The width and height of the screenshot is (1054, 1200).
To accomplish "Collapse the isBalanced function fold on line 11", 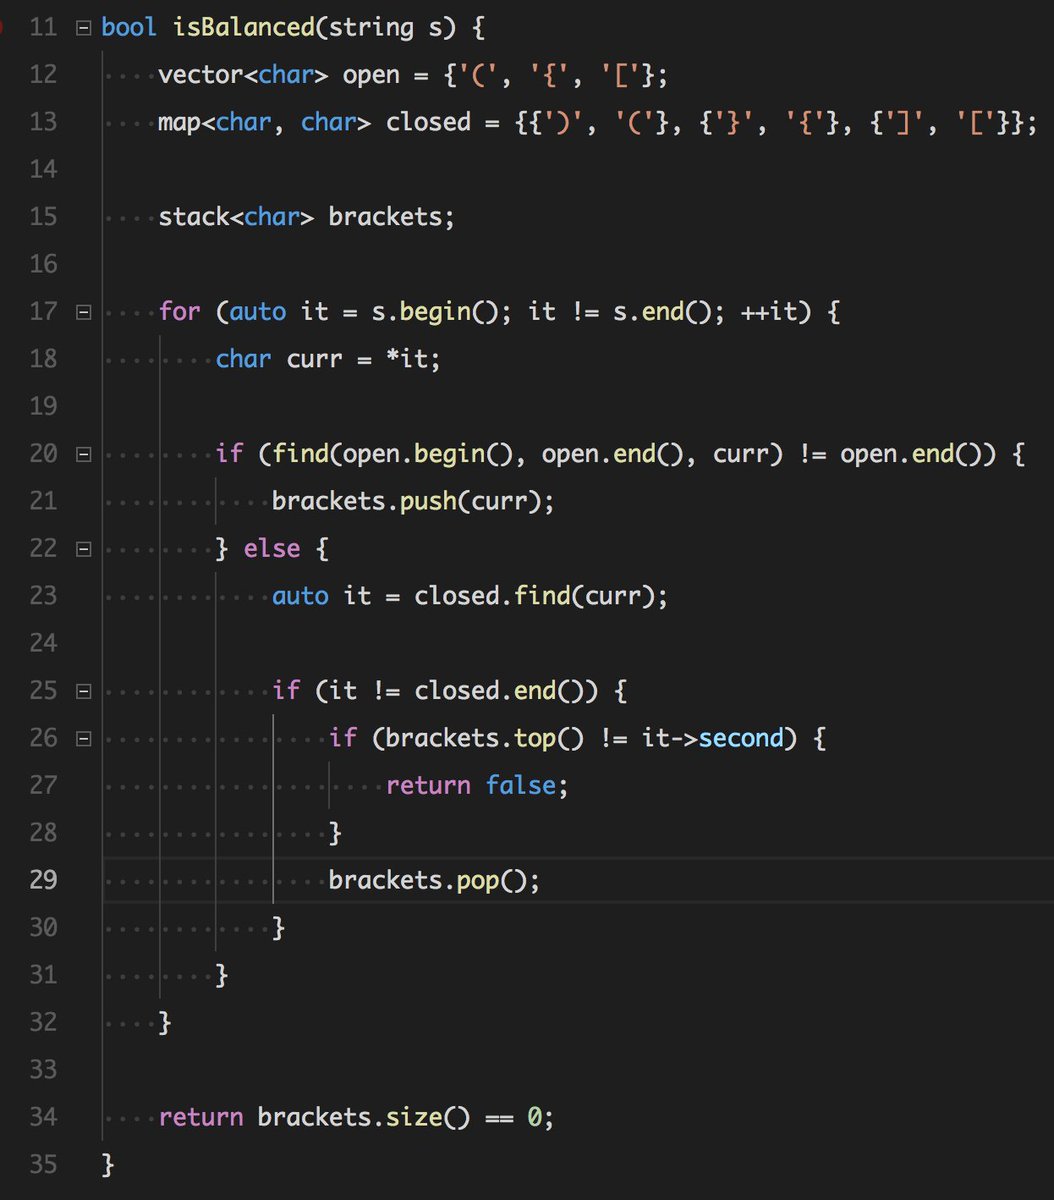I will pos(84,27).
